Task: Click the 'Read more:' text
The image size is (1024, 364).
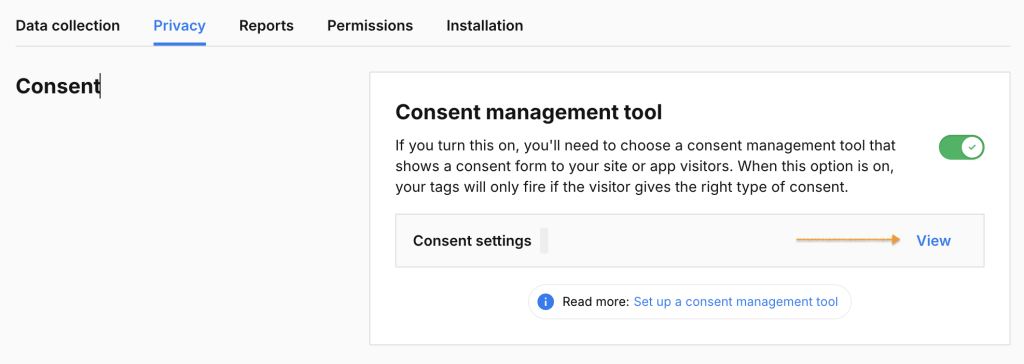Action: point(596,302)
